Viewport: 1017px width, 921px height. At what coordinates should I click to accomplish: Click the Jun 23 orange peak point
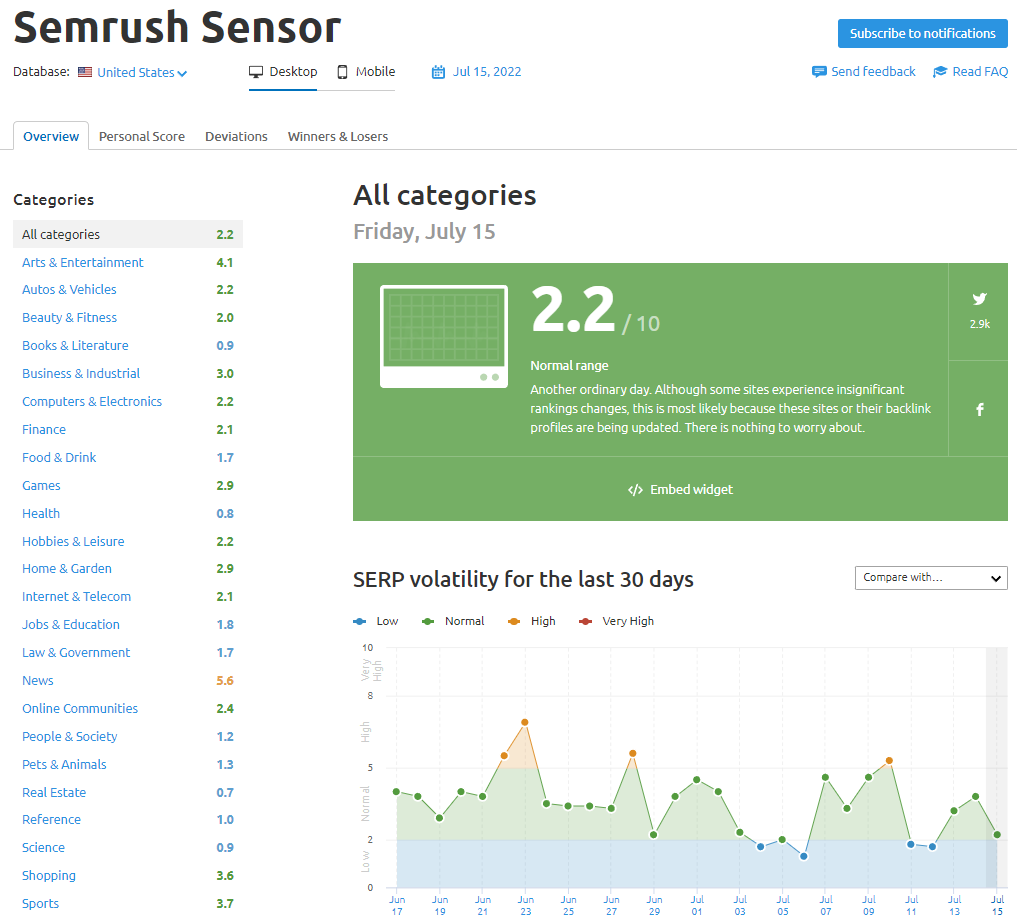525,723
